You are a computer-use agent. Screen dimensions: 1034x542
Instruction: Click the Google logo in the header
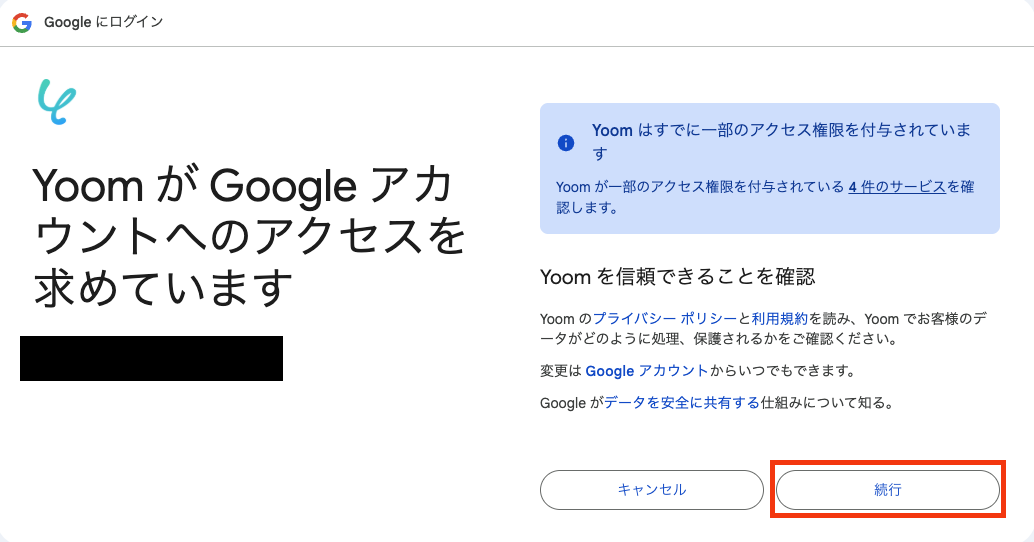tap(21, 22)
